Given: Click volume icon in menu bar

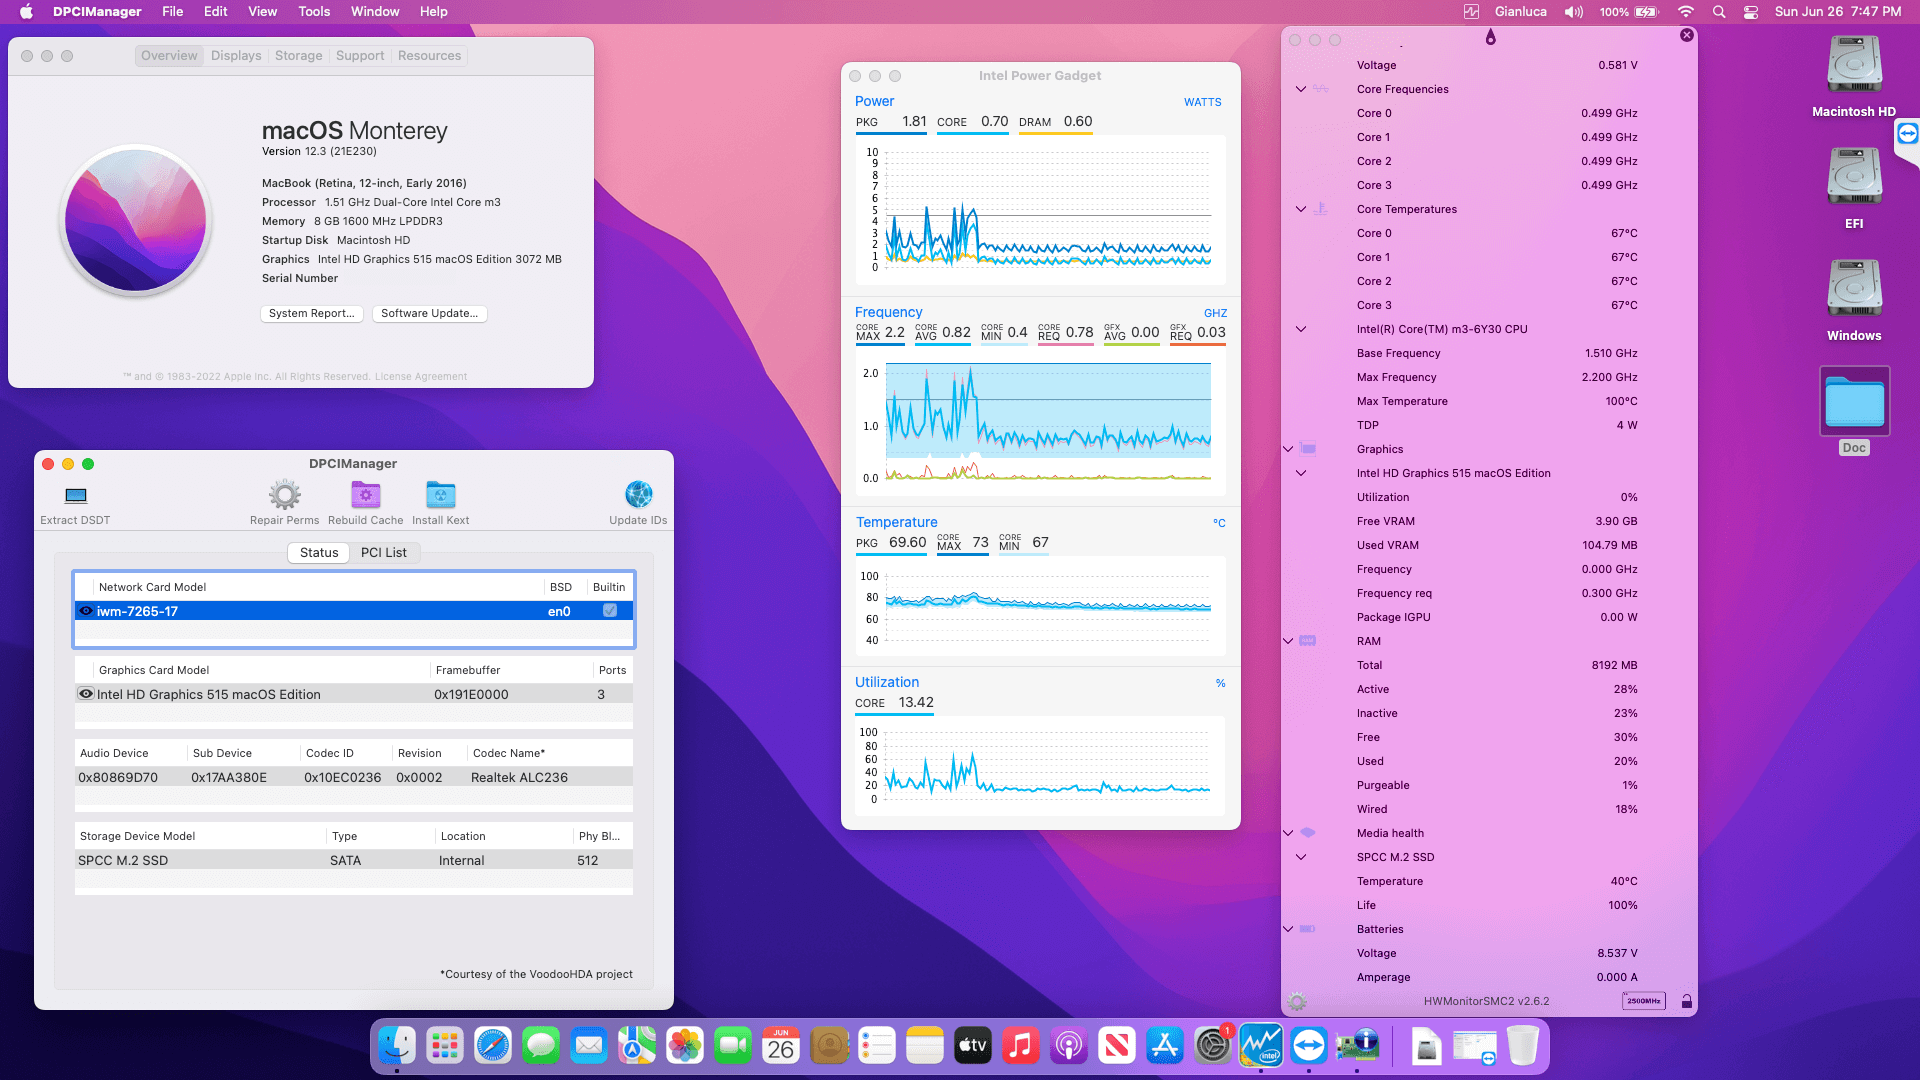Looking at the screenshot, I should pyautogui.click(x=1574, y=12).
